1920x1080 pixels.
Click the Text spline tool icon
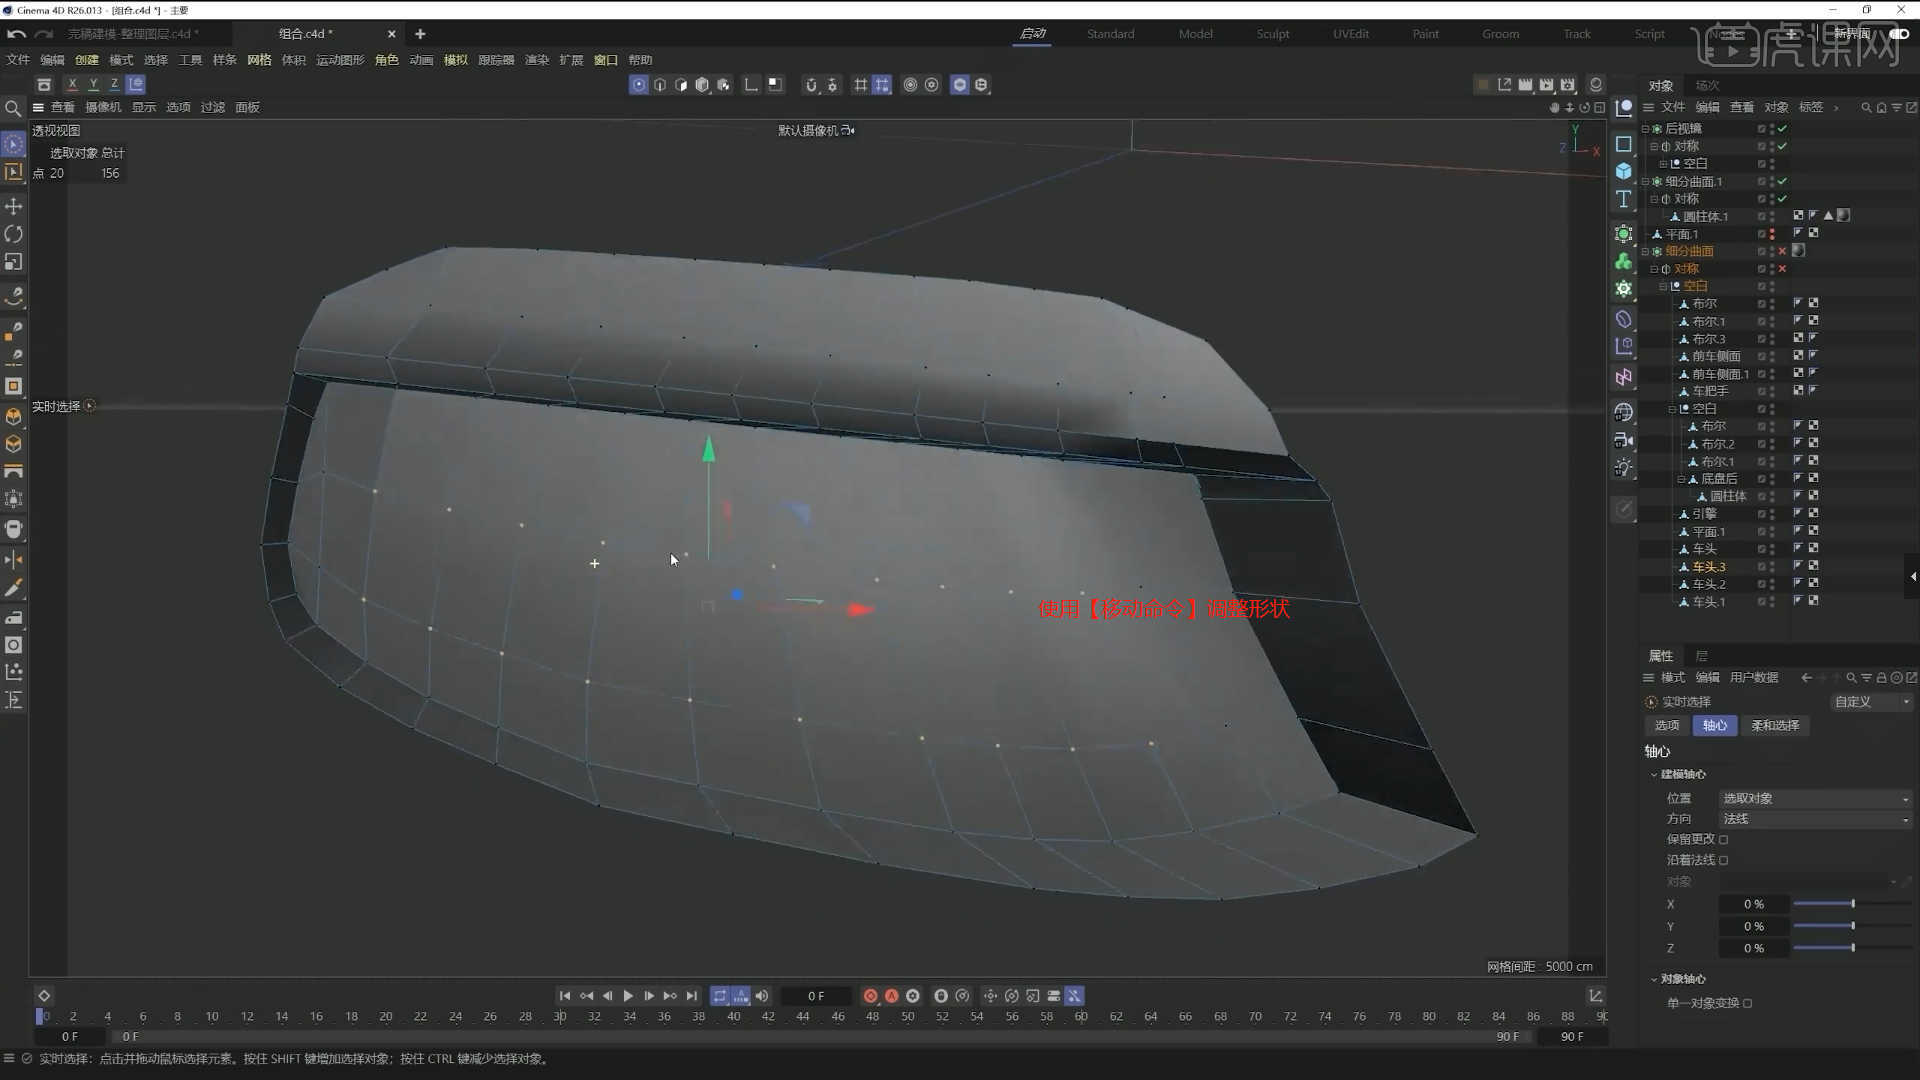pyautogui.click(x=1623, y=200)
